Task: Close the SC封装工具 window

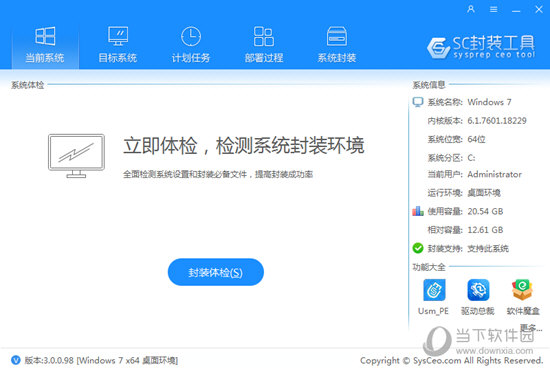Action: pyautogui.click(x=539, y=9)
